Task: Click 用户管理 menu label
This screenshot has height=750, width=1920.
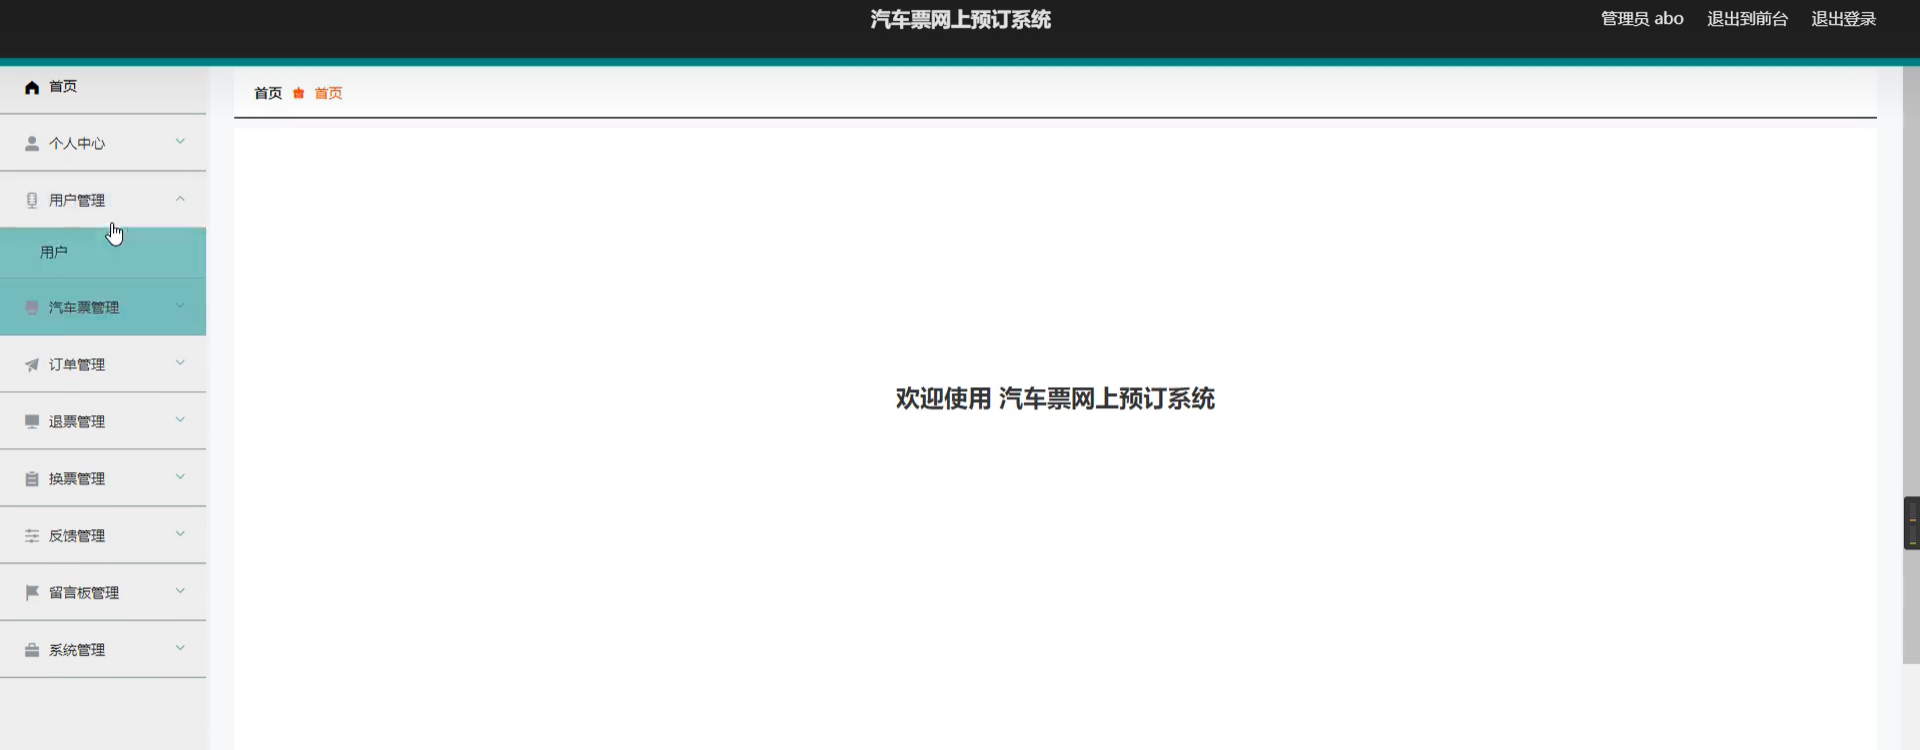Action: click(x=77, y=200)
